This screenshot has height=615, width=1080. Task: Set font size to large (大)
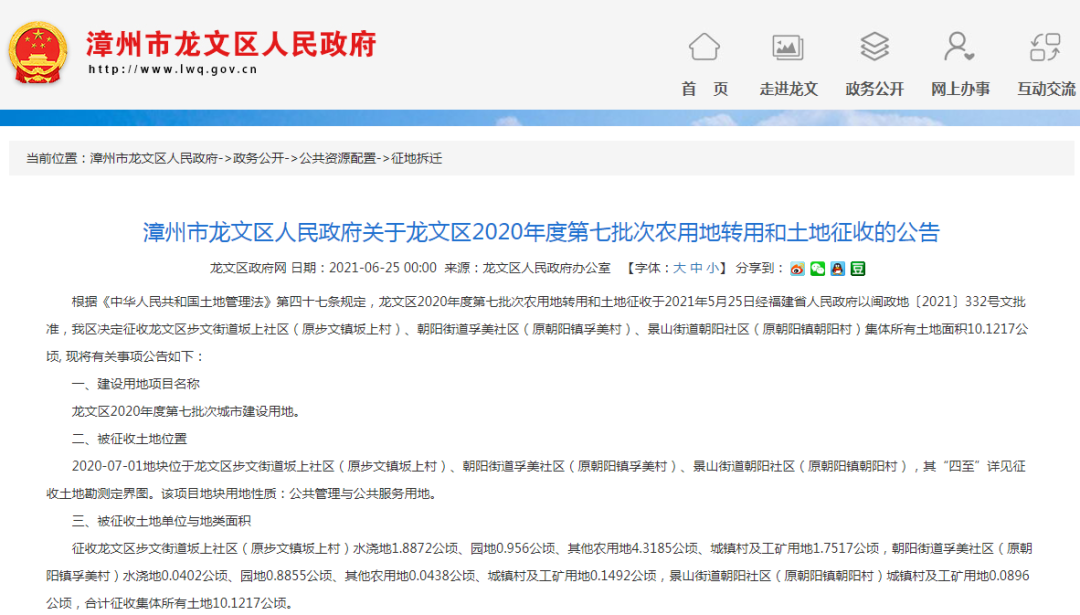679,268
